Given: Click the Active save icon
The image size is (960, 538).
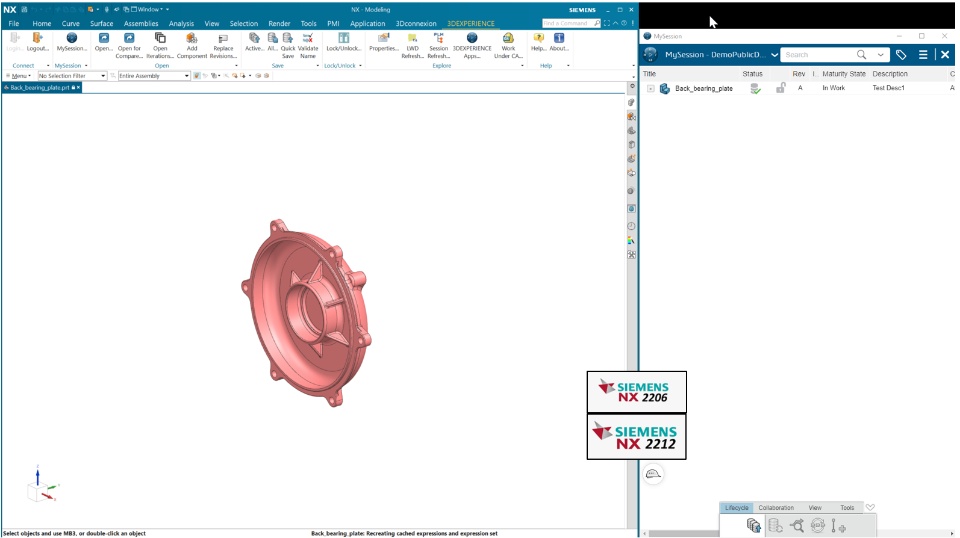Looking at the screenshot, I should point(254,39).
